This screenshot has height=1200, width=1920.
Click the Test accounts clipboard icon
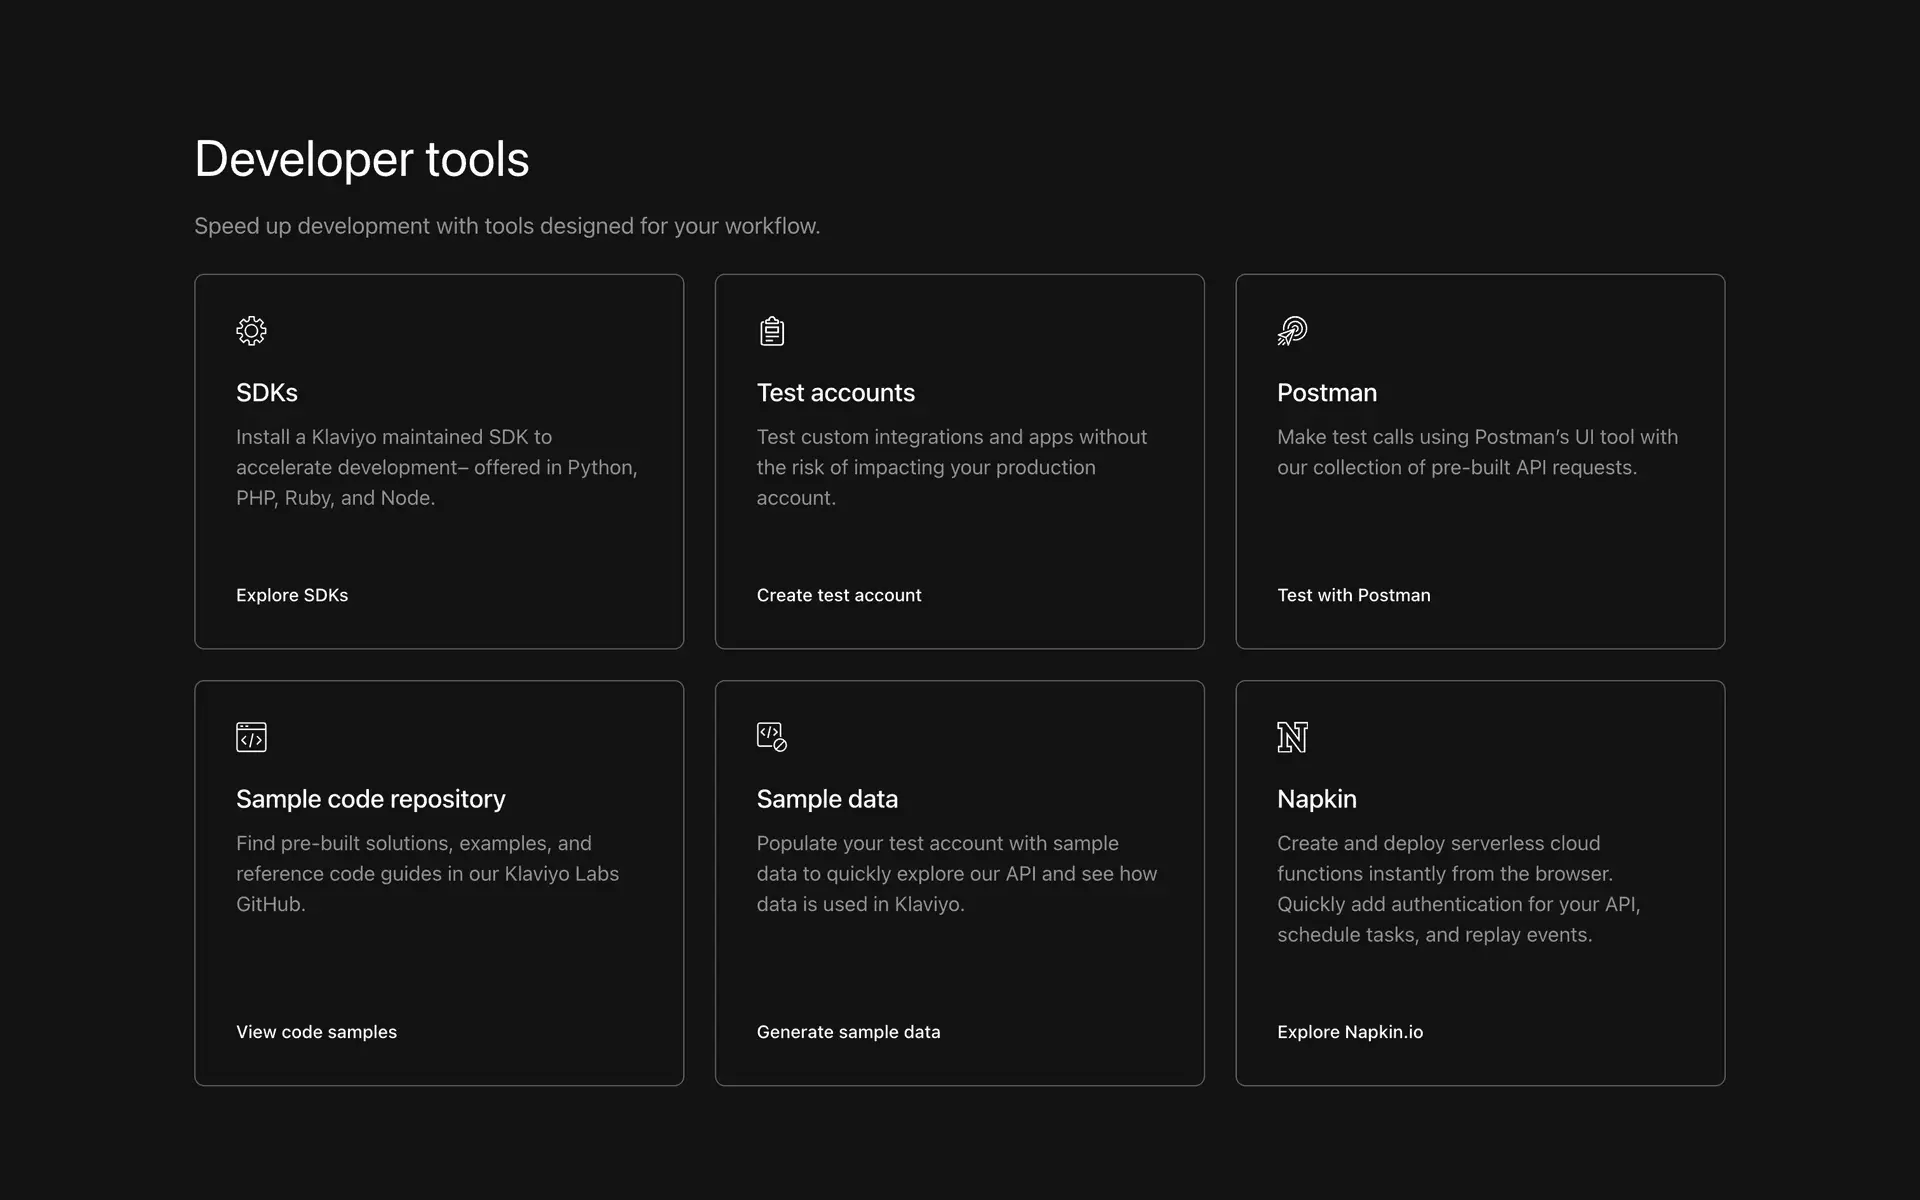771,331
